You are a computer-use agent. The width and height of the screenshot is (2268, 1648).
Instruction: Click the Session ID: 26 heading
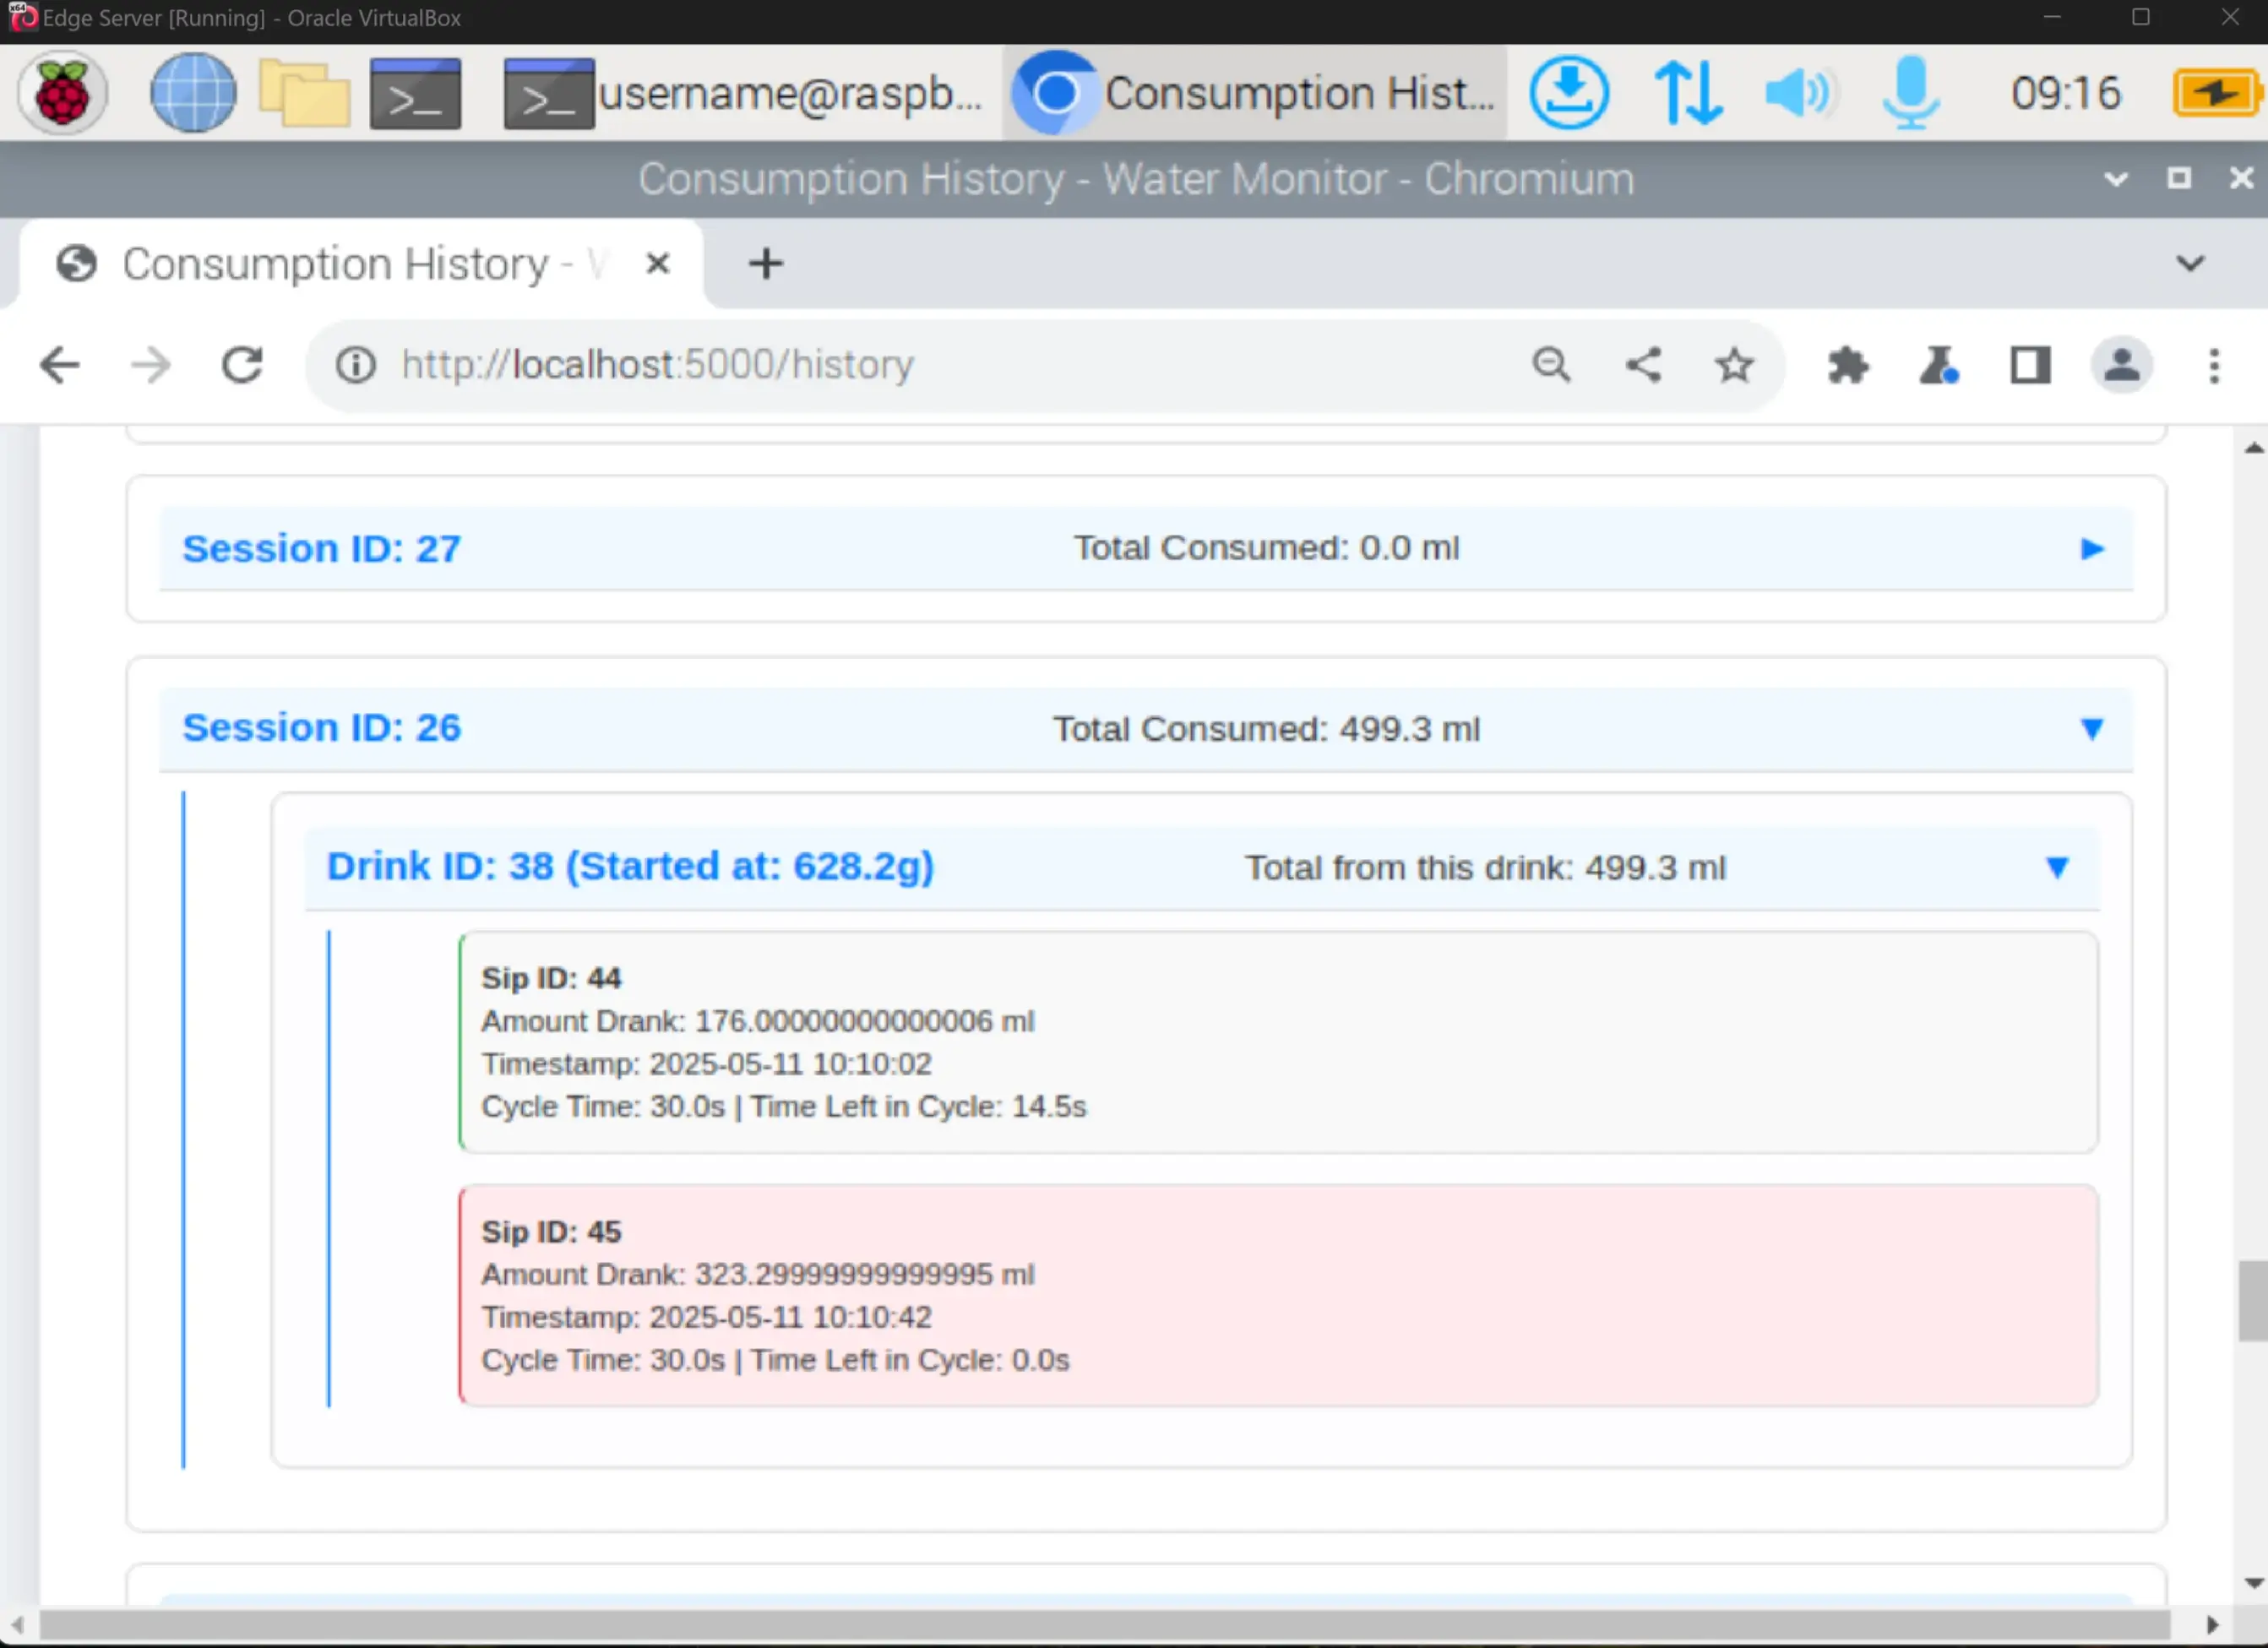pyautogui.click(x=321, y=728)
